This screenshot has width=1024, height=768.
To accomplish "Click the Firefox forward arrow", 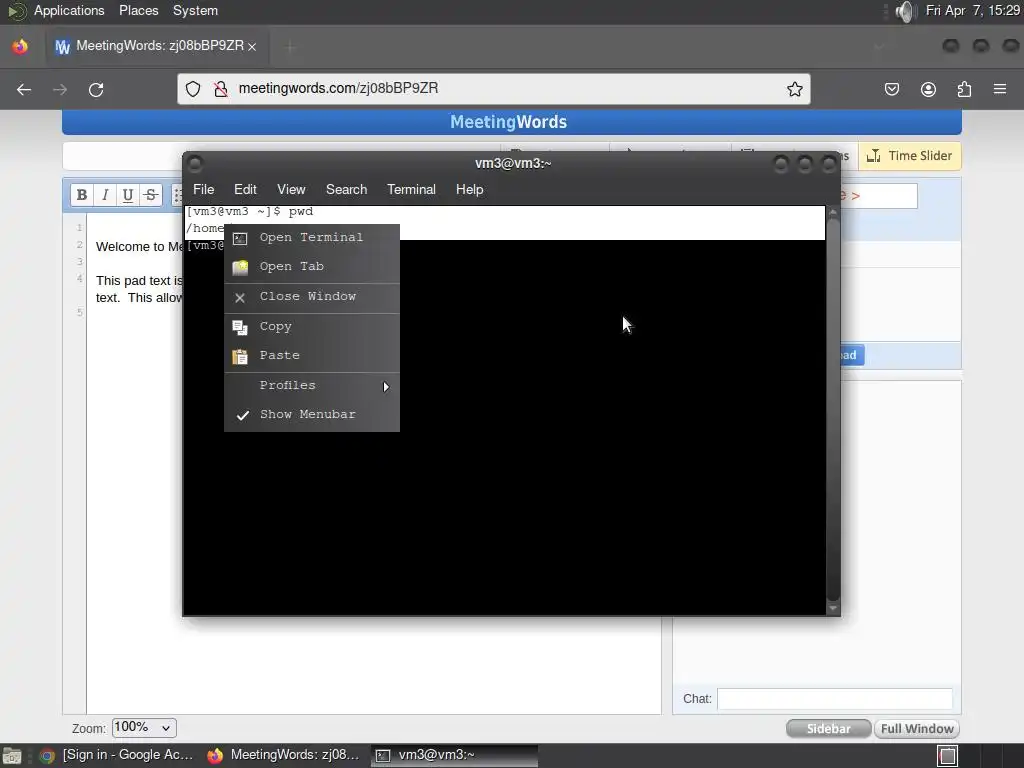I will pyautogui.click(x=60, y=89).
